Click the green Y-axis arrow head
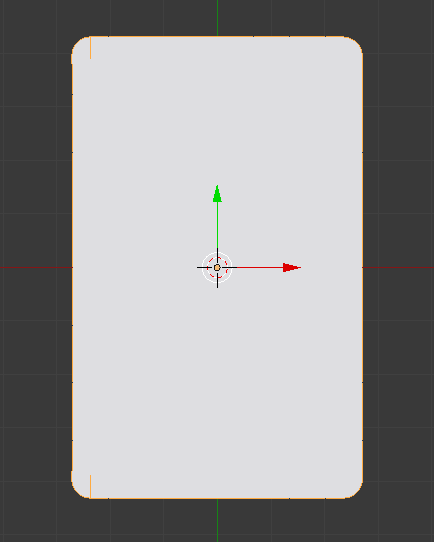 [x=217, y=194]
